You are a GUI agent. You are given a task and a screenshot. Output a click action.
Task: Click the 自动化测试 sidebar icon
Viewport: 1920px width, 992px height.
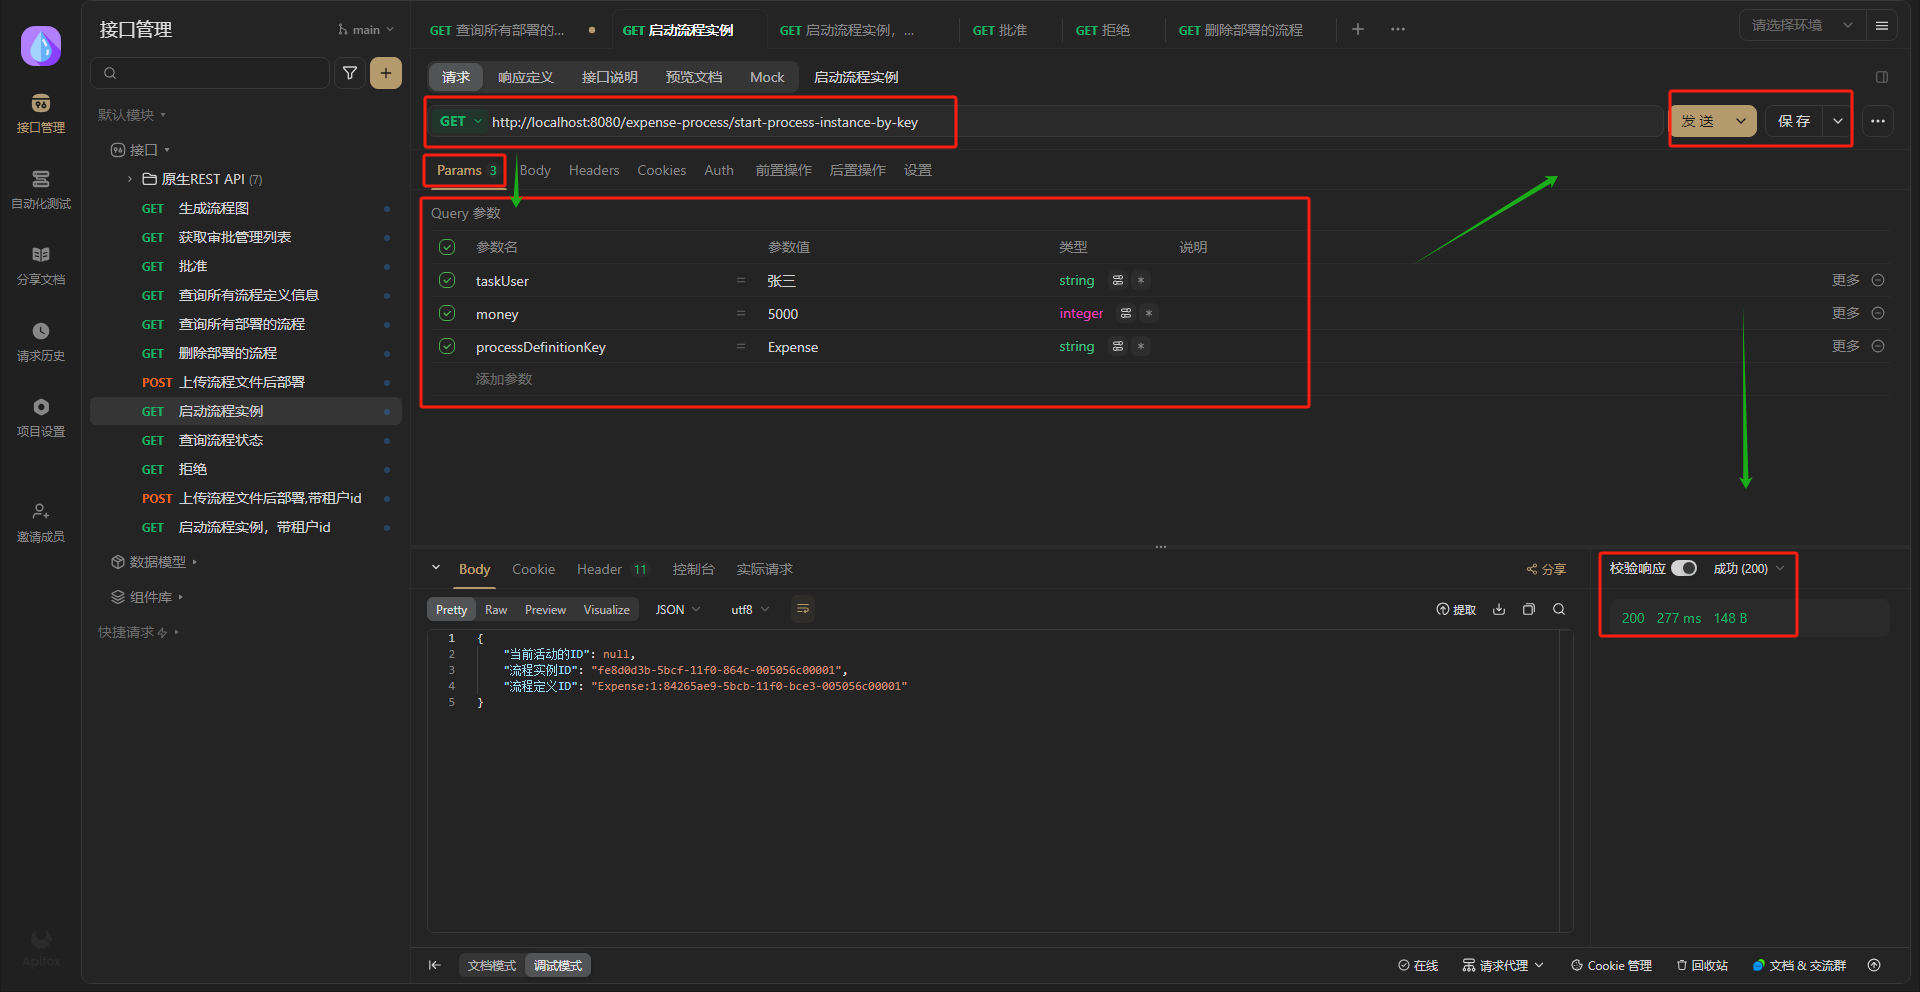pos(41,189)
